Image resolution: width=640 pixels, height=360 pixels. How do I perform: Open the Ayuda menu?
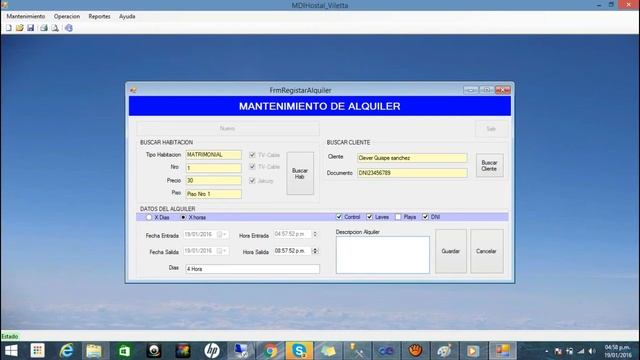[127, 16]
